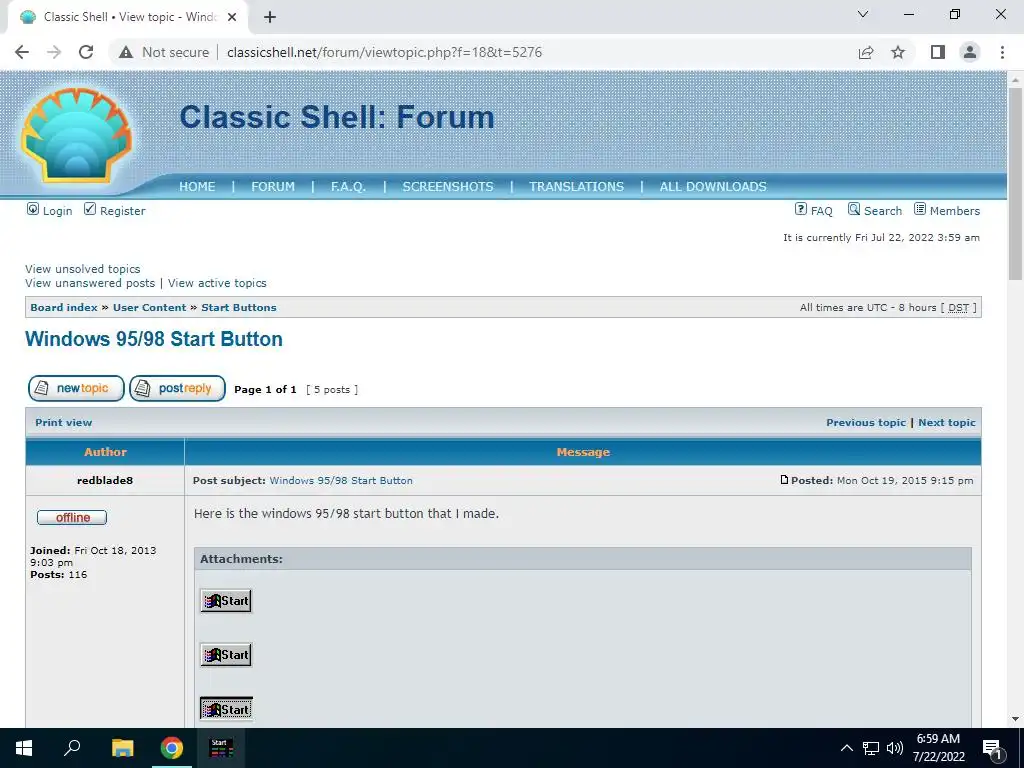Image resolution: width=1024 pixels, height=768 pixels.
Task: Open the Windows Start menu on taskbar
Action: (24, 748)
